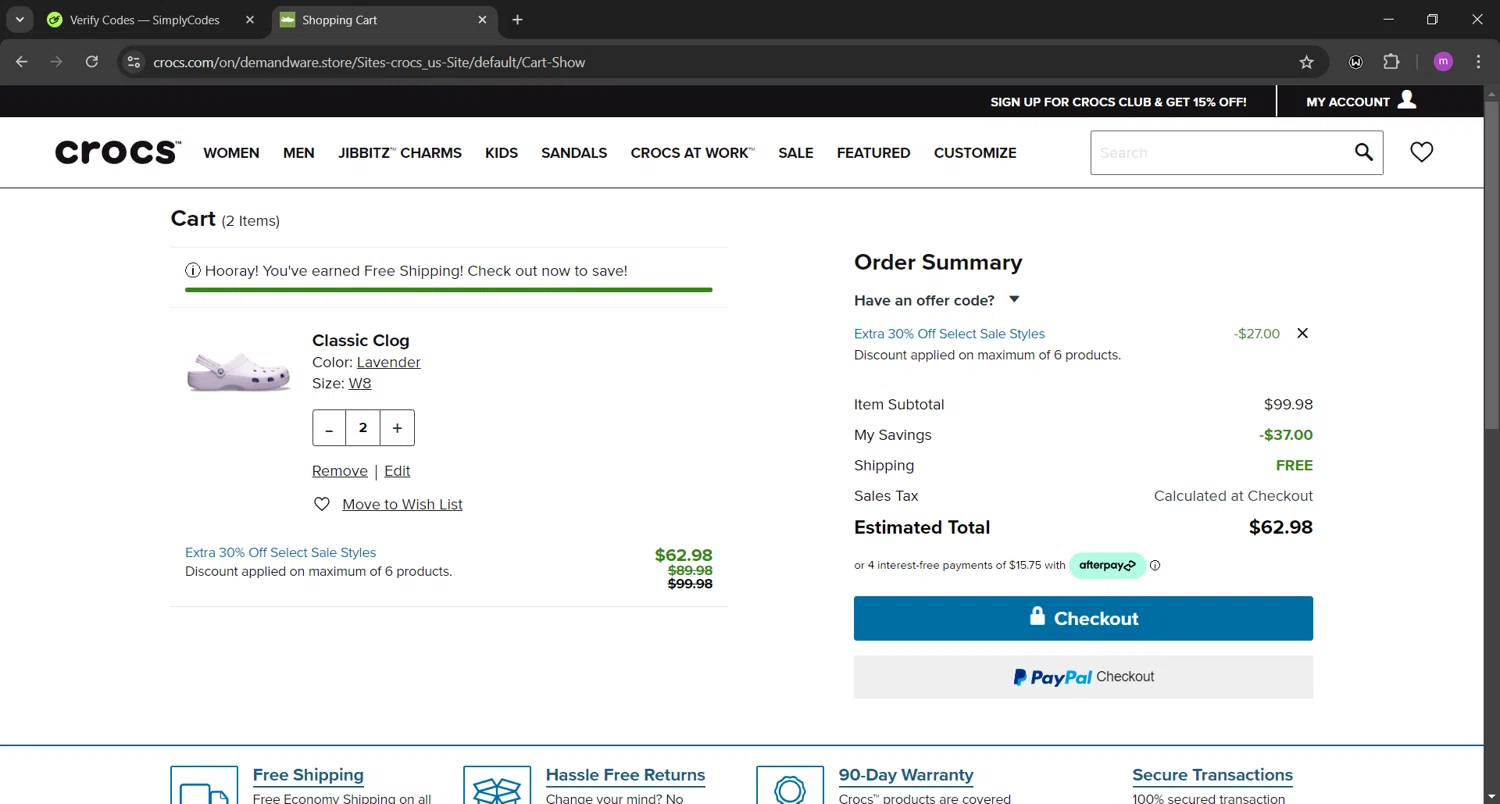Open the tab search dropdown arrow

(19, 20)
